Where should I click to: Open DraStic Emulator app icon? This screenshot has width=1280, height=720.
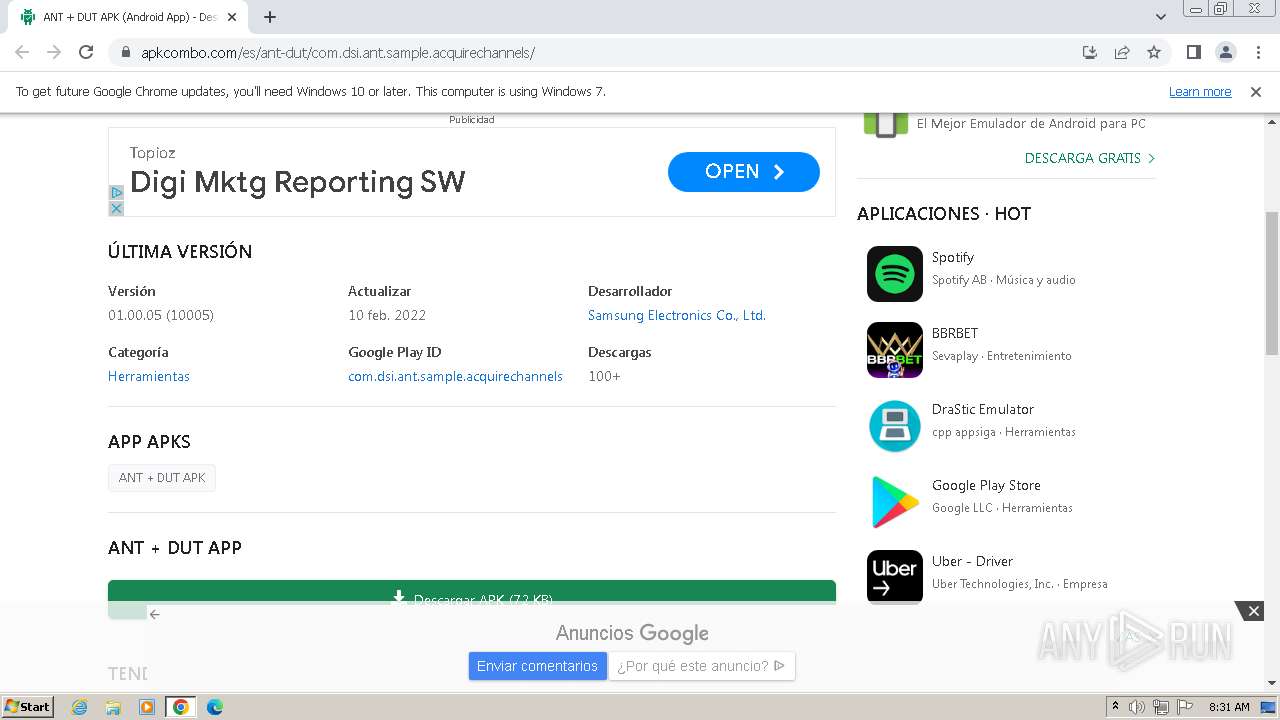point(895,426)
